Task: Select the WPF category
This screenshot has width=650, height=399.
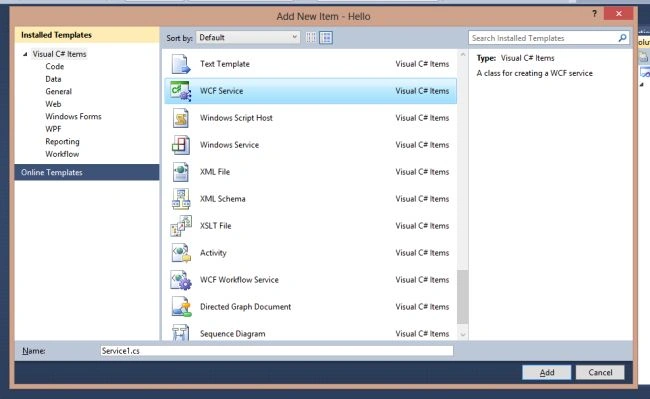Action: (53, 129)
